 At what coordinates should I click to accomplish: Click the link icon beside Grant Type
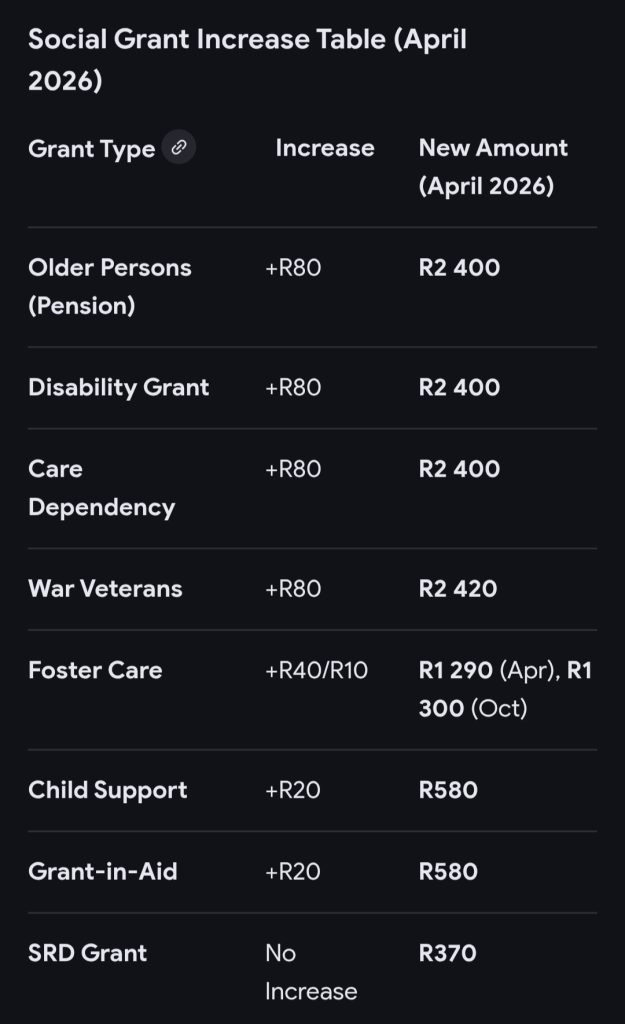pyautogui.click(x=178, y=147)
